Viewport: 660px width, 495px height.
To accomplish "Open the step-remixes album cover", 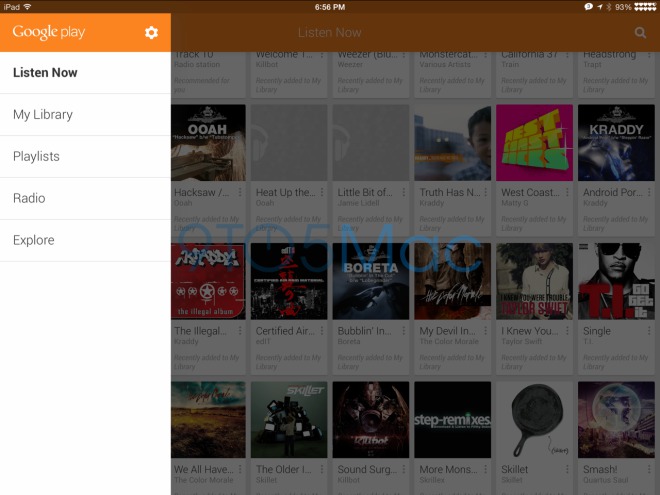I will 452,420.
